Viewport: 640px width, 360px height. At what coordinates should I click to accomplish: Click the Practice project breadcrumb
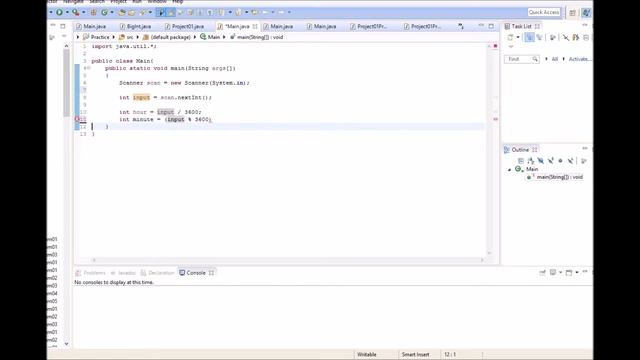click(x=96, y=37)
